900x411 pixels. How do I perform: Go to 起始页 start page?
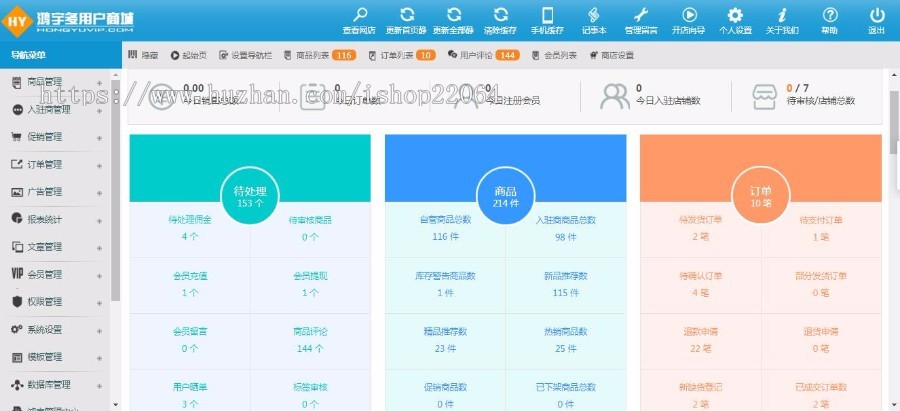(187, 56)
